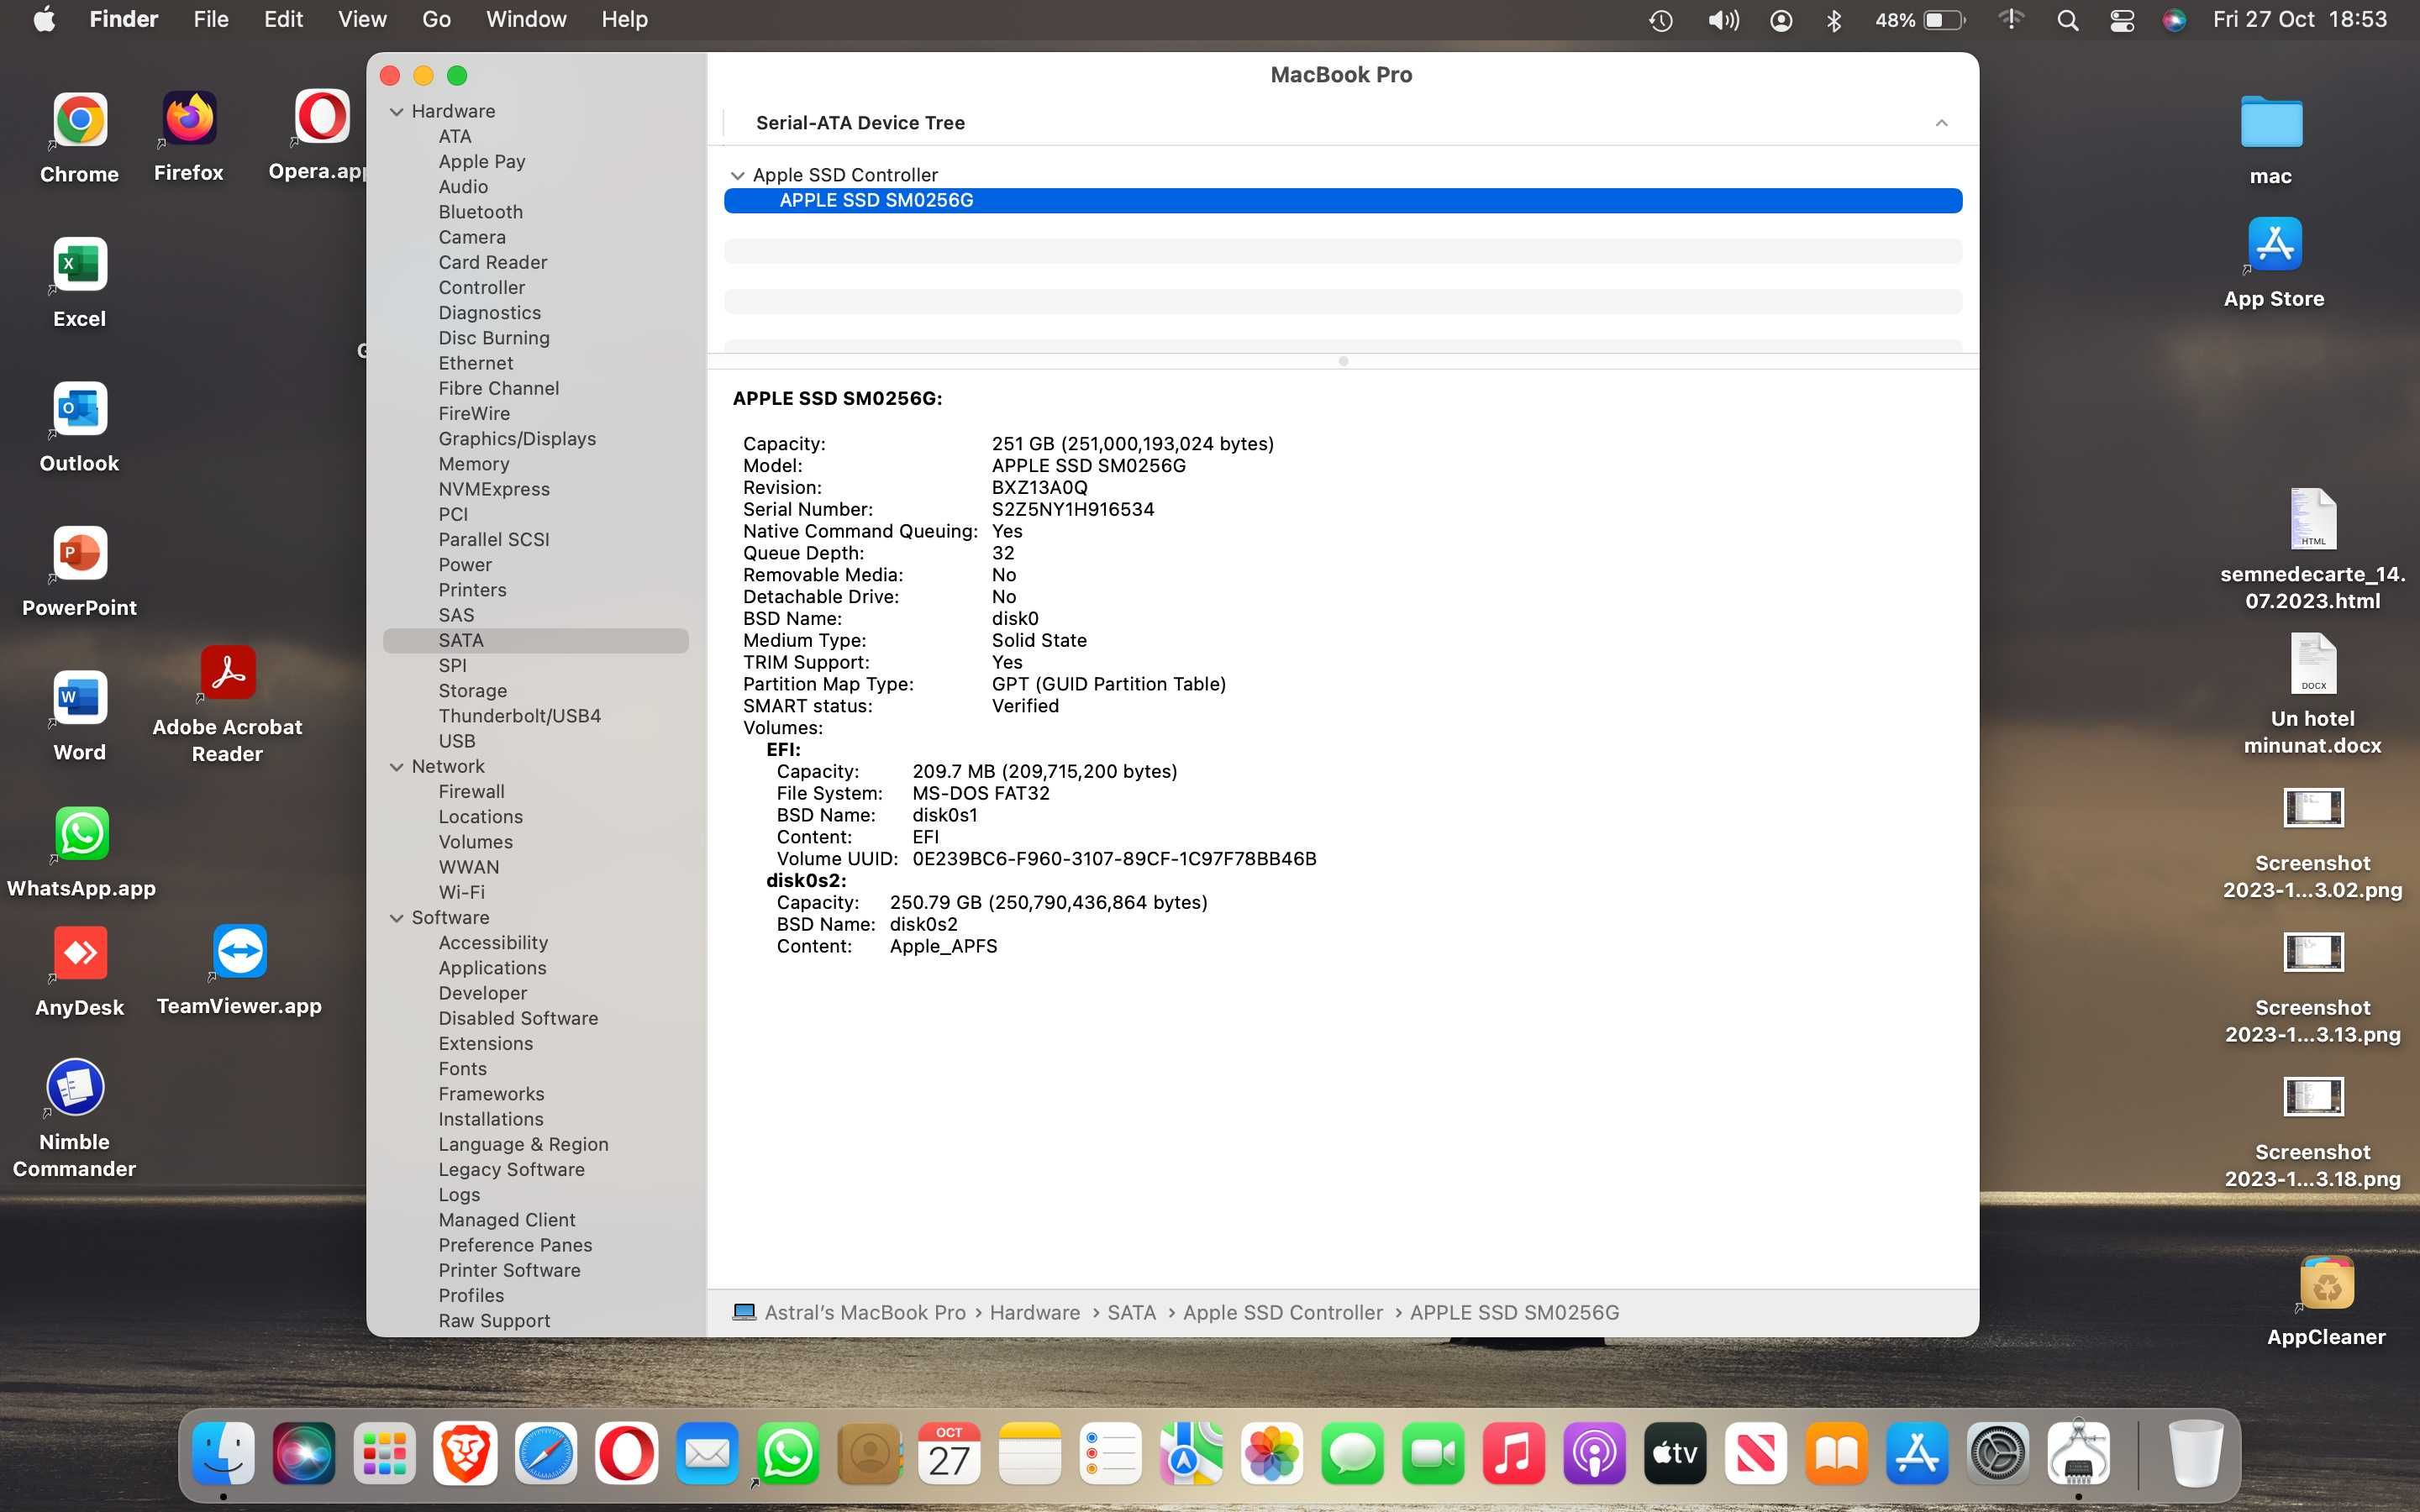The image size is (2420, 1512).
Task: Select Memory in hardware sidebar
Action: click(x=472, y=462)
